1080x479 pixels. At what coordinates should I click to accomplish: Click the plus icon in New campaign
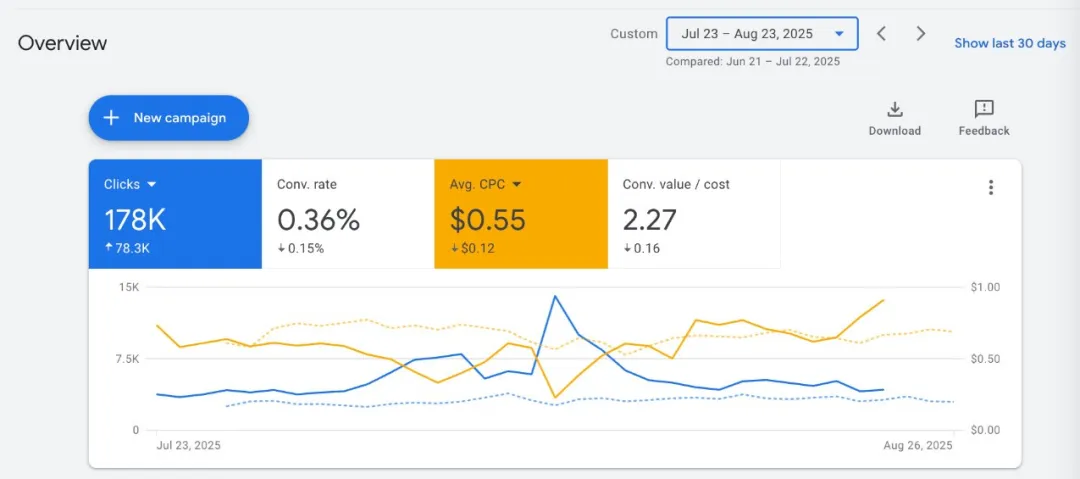(111, 118)
